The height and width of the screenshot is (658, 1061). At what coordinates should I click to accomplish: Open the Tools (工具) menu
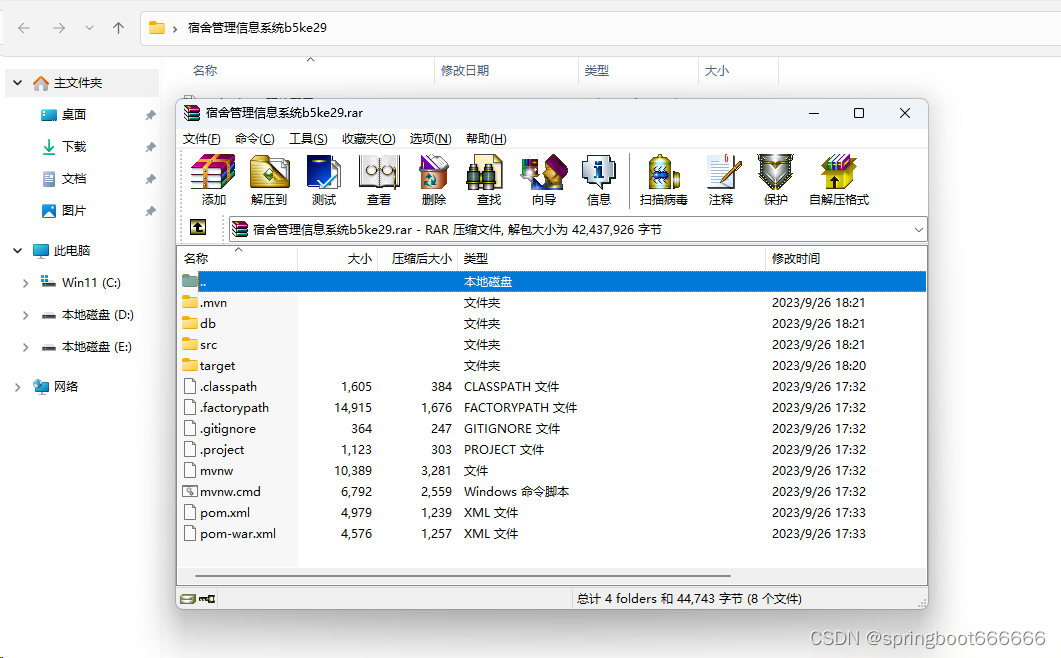(x=308, y=139)
